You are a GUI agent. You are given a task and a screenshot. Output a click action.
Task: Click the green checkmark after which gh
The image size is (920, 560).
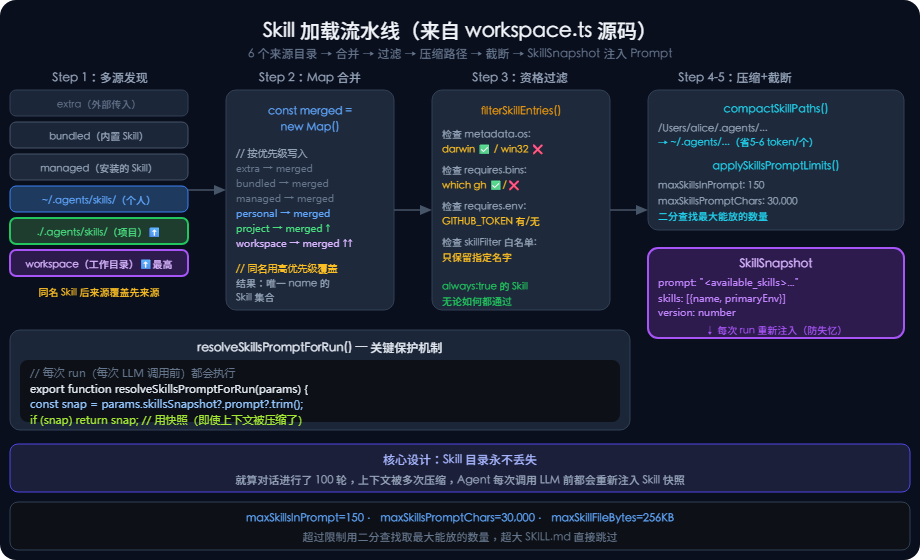pyautogui.click(x=496, y=185)
